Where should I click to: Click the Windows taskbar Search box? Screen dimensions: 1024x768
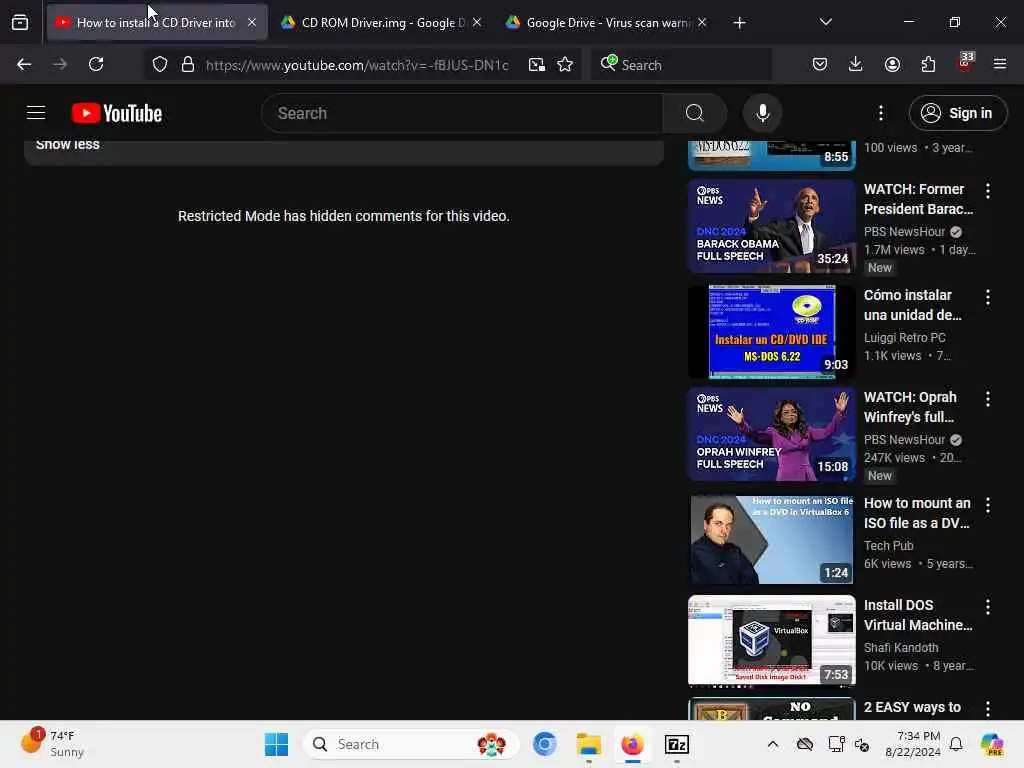(x=411, y=744)
